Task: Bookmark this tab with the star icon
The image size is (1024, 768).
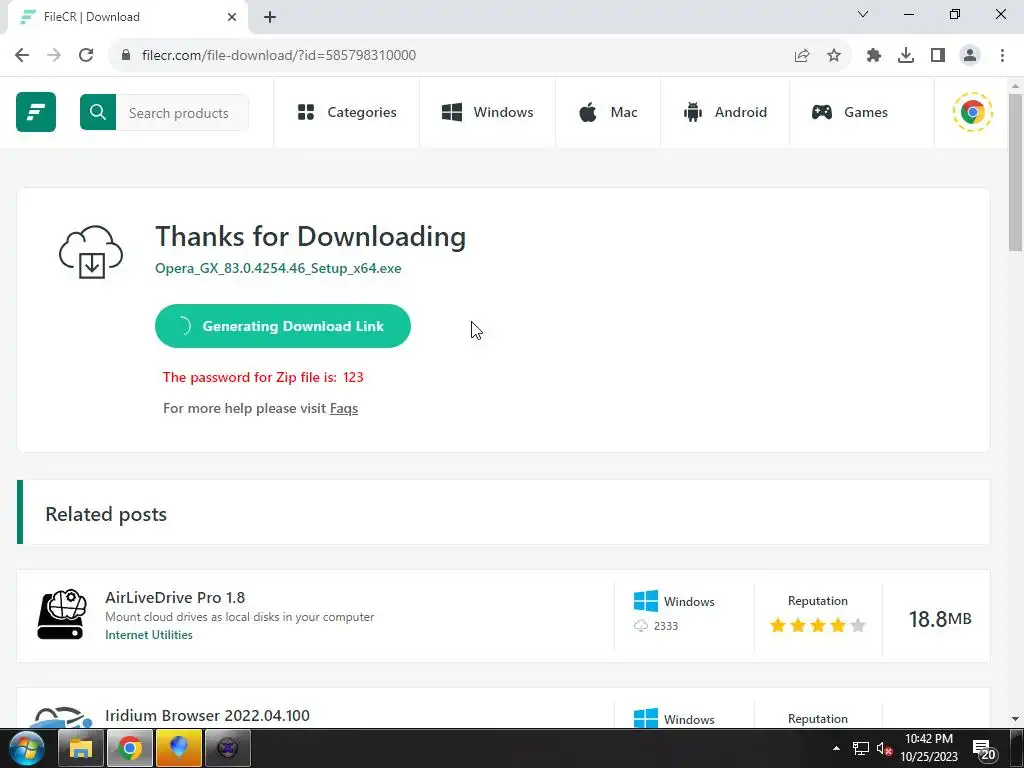Action: [x=834, y=56]
